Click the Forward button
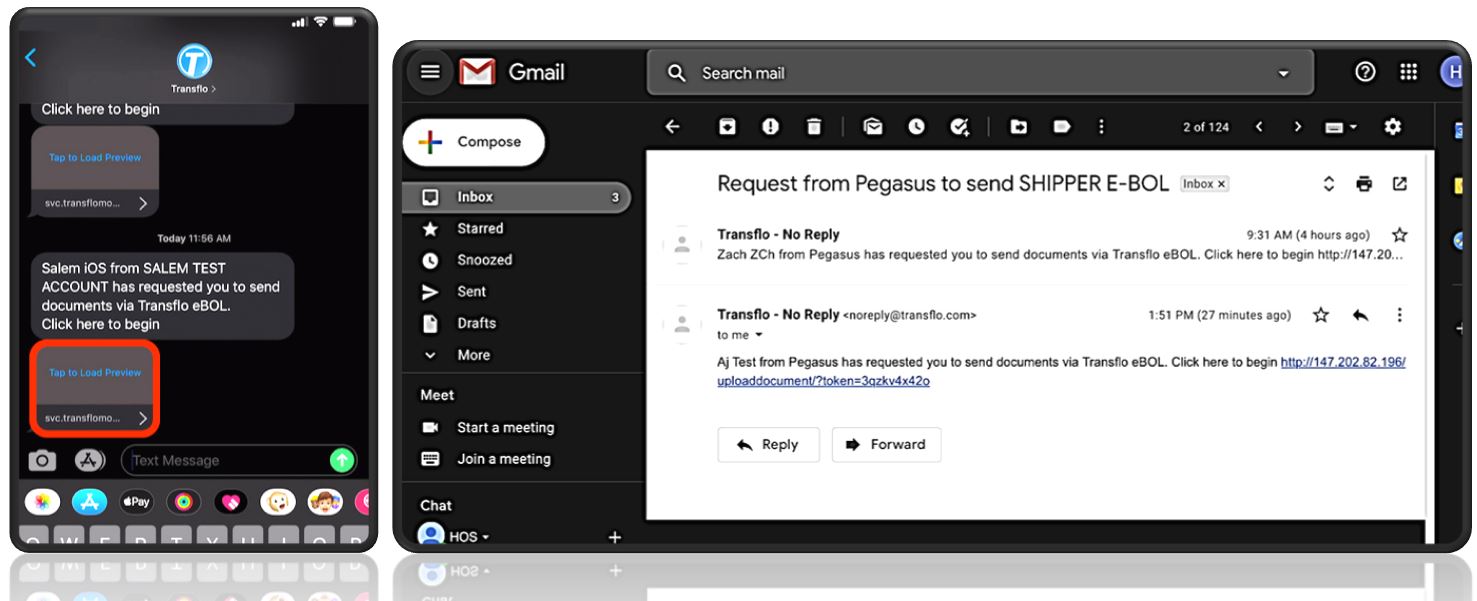Screen dimensions: 1477x601 [886, 445]
